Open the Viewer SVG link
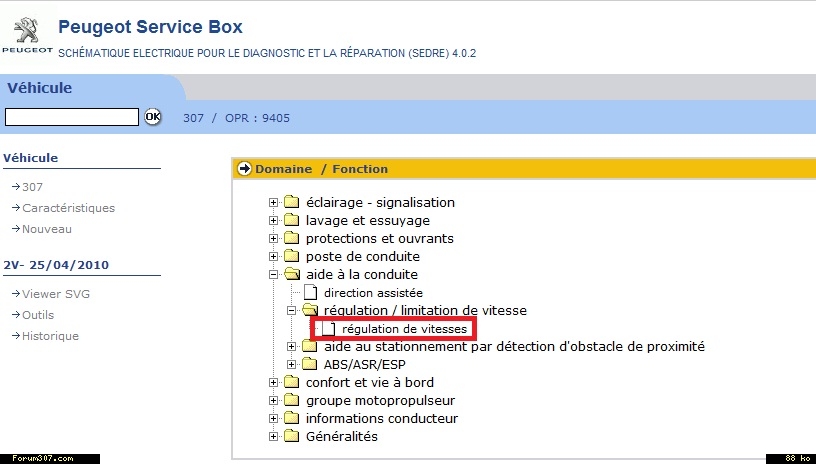 click(x=56, y=294)
